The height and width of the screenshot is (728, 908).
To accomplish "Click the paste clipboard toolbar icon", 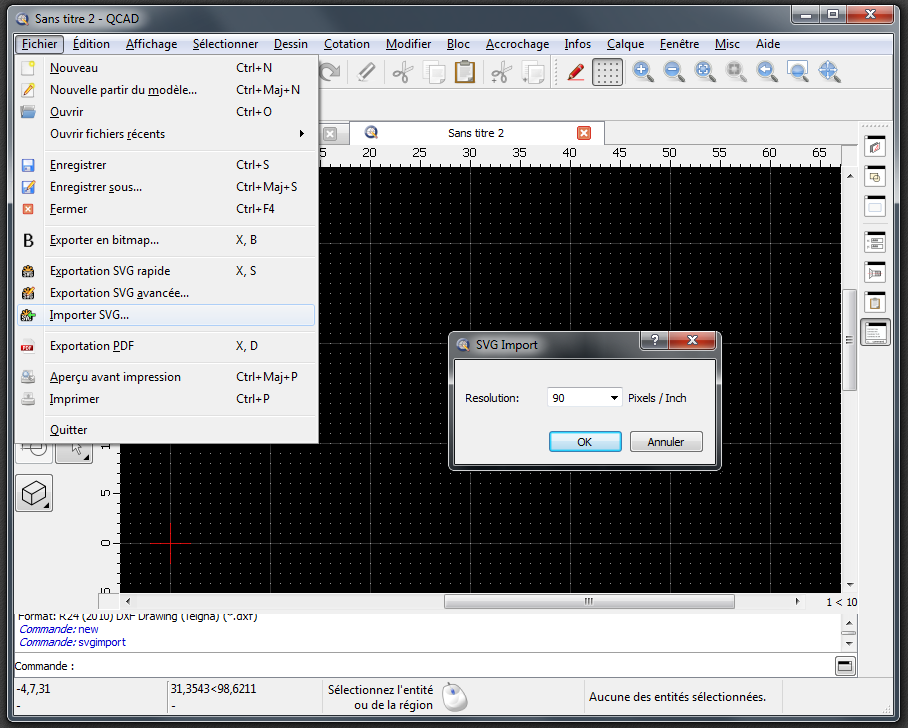I will 464,72.
